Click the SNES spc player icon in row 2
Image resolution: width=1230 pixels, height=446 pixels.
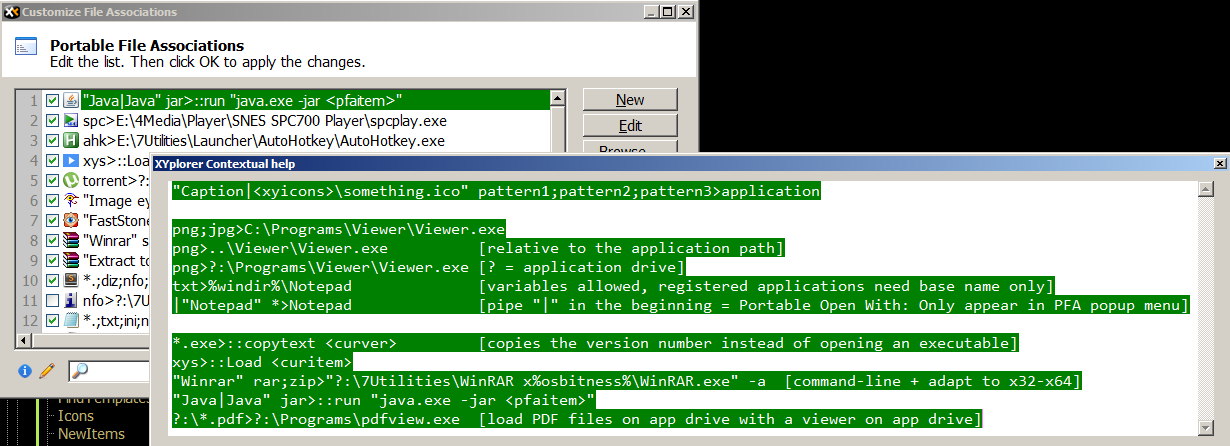tap(71, 120)
